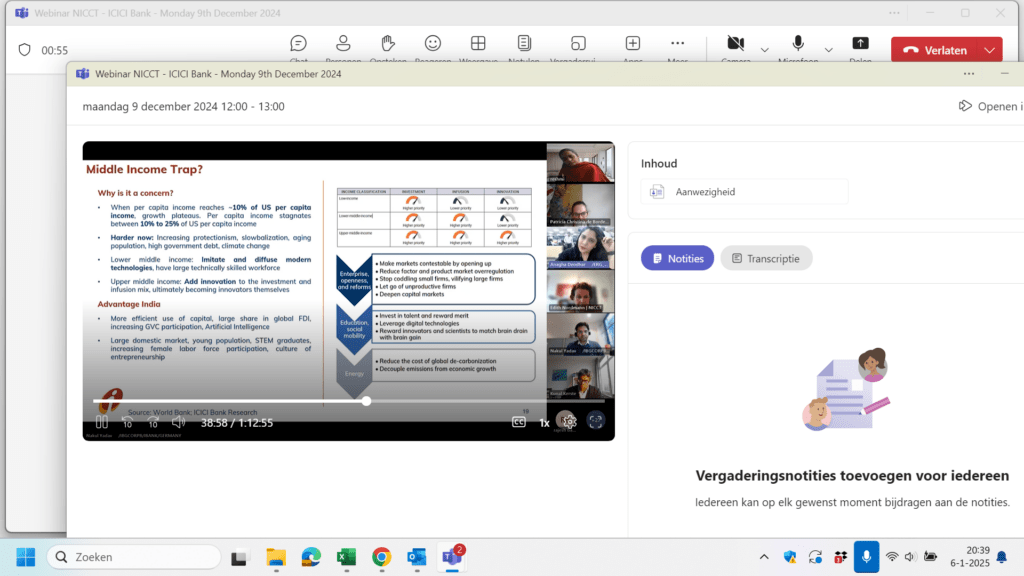Select the Notities tab
This screenshot has height=576, width=1024.
point(677,258)
